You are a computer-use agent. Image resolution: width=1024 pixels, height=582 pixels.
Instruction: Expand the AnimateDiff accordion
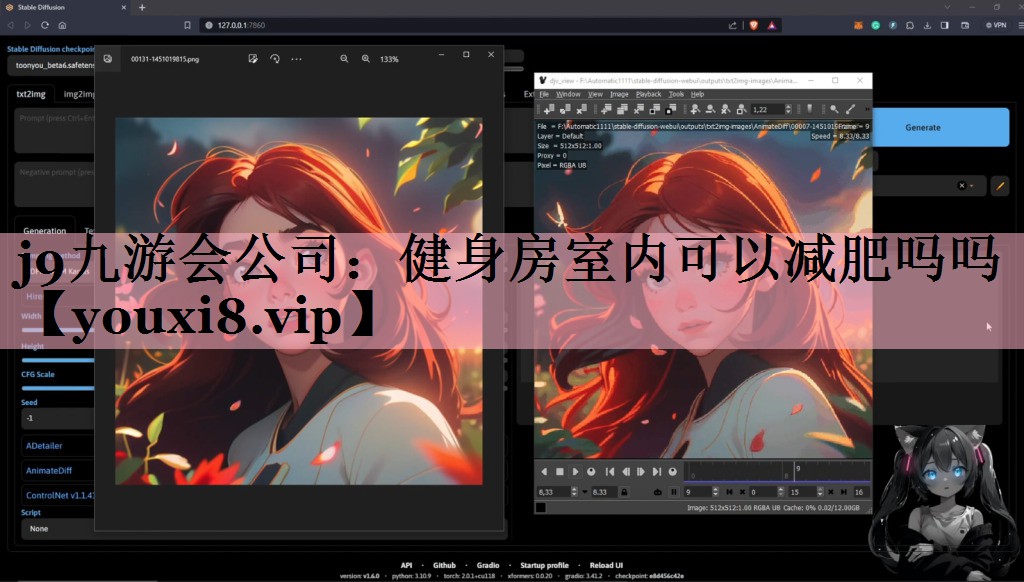58,470
